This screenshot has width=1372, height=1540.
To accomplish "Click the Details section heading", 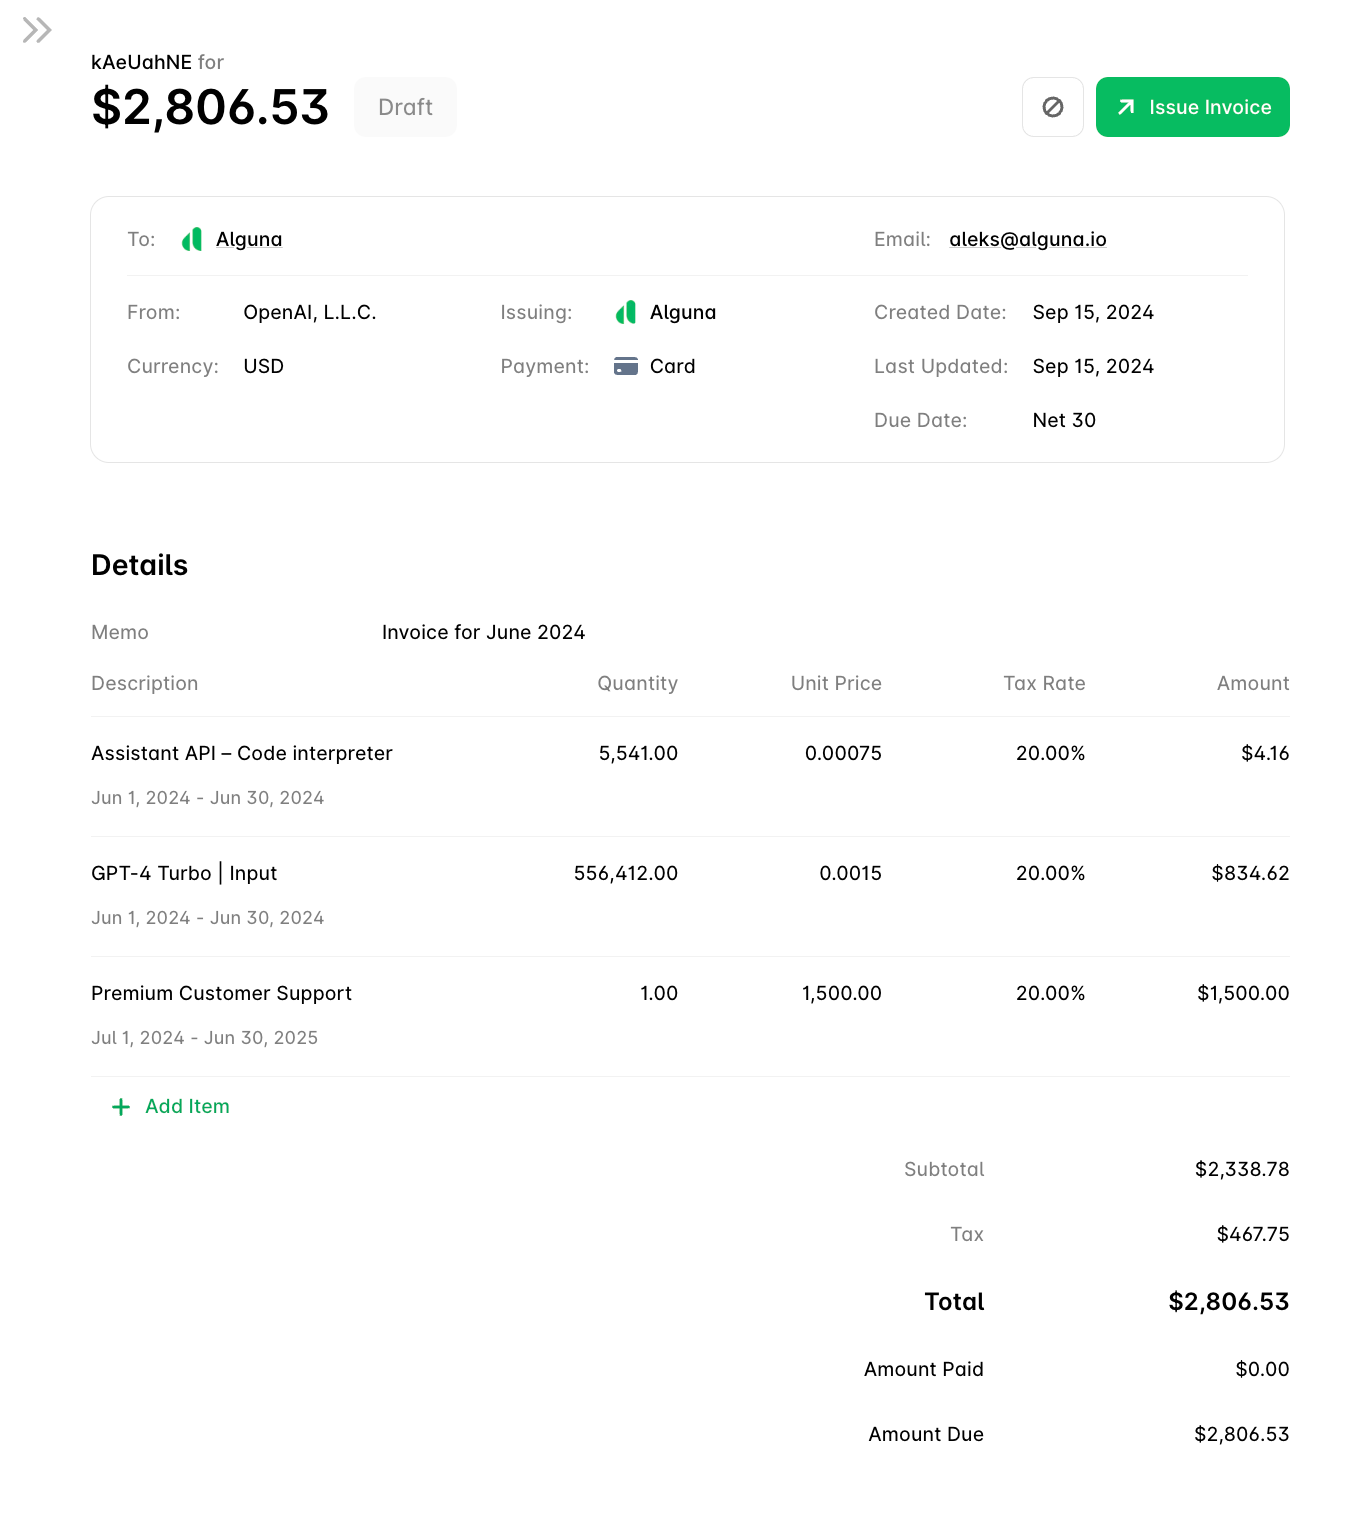I will click(139, 565).
